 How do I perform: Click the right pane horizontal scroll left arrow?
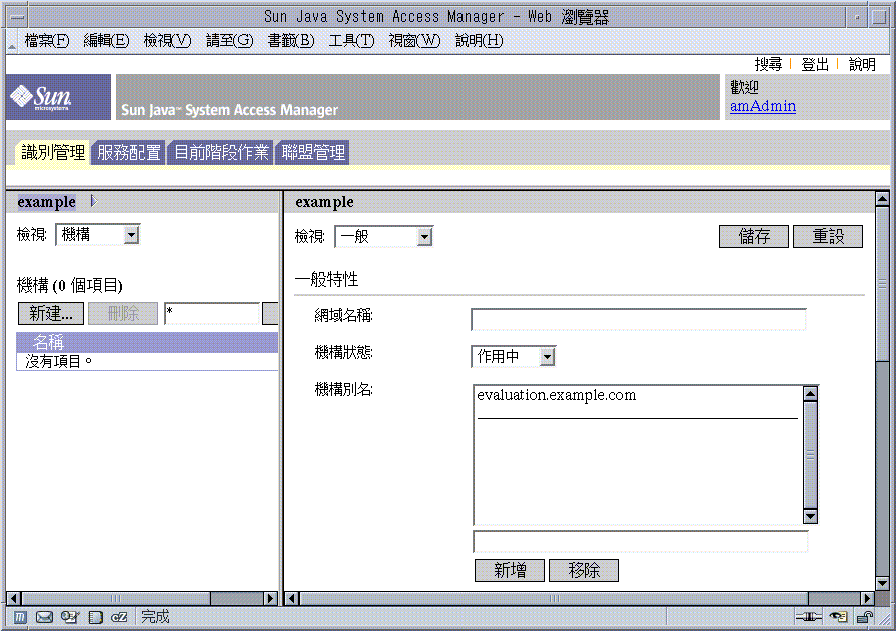(x=291, y=598)
